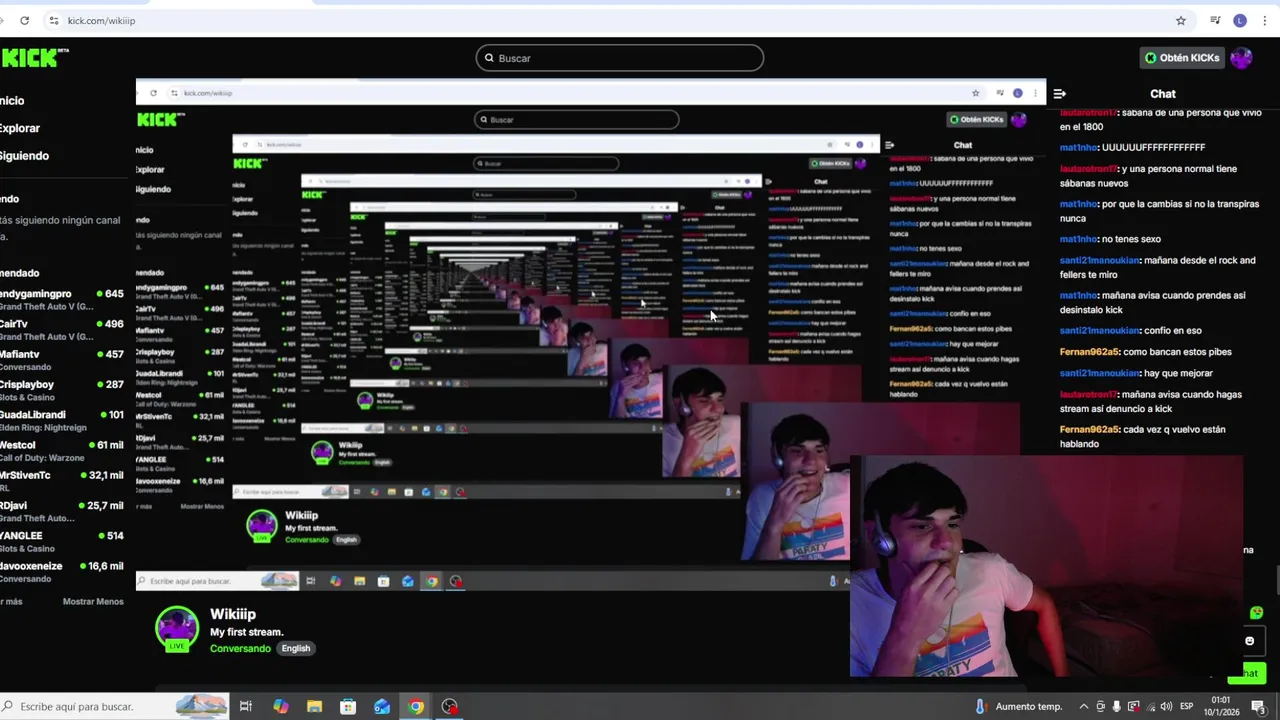Click the Obtén KICKs button
The width and height of the screenshot is (1280, 720).
(1183, 58)
